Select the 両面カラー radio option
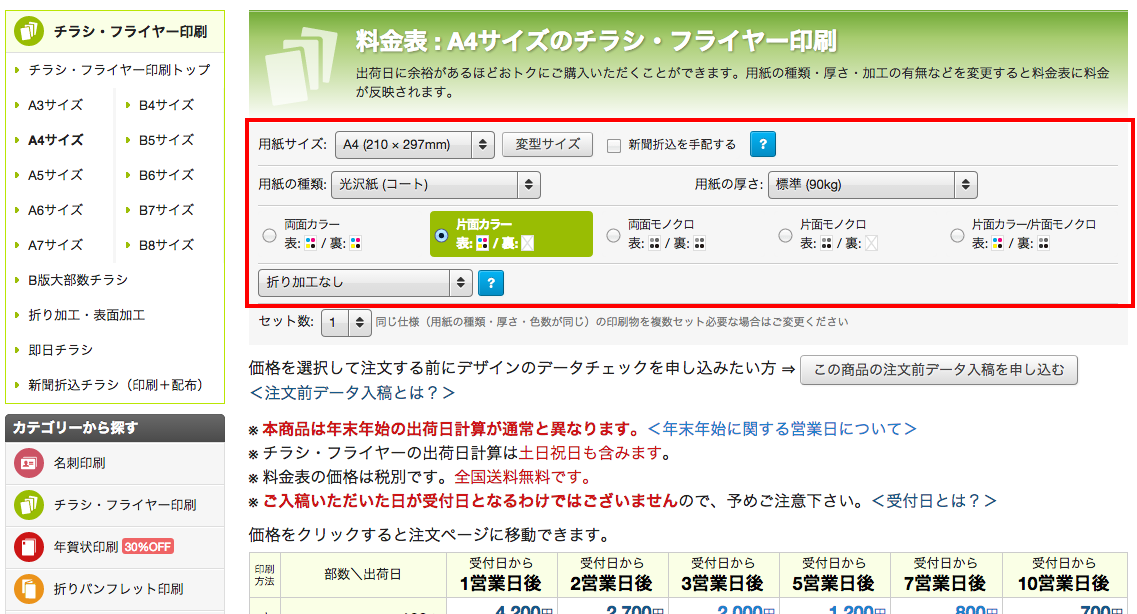The width and height of the screenshot is (1137, 614). coord(269,236)
